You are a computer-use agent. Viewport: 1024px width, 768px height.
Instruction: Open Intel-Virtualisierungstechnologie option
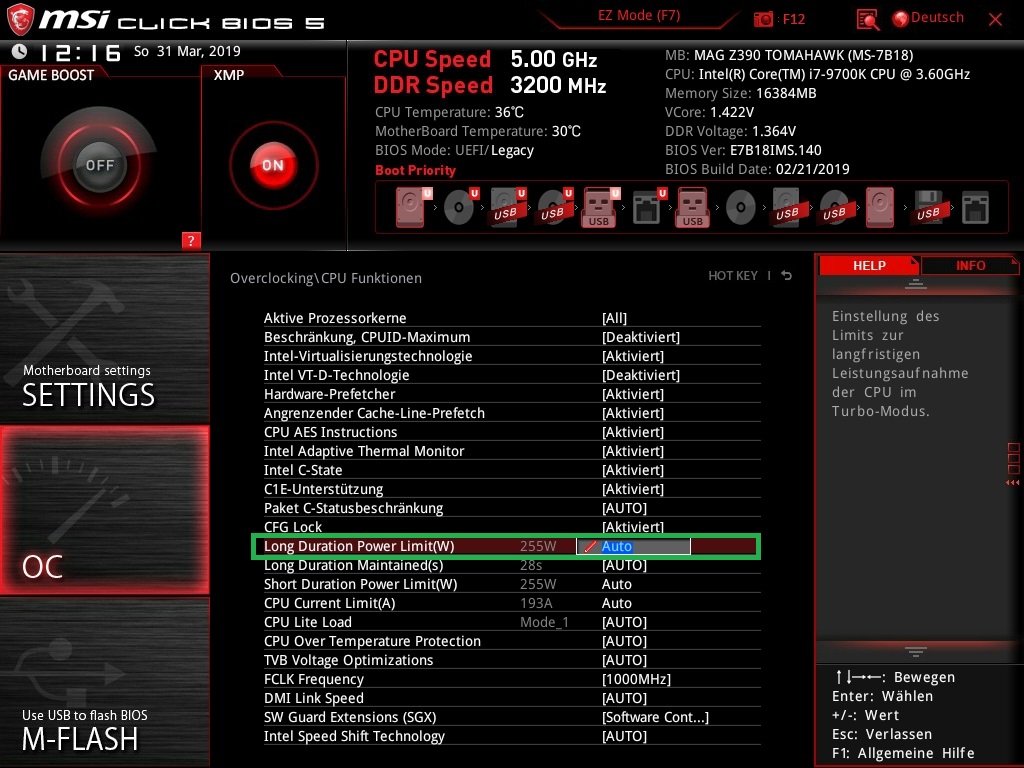pos(512,356)
